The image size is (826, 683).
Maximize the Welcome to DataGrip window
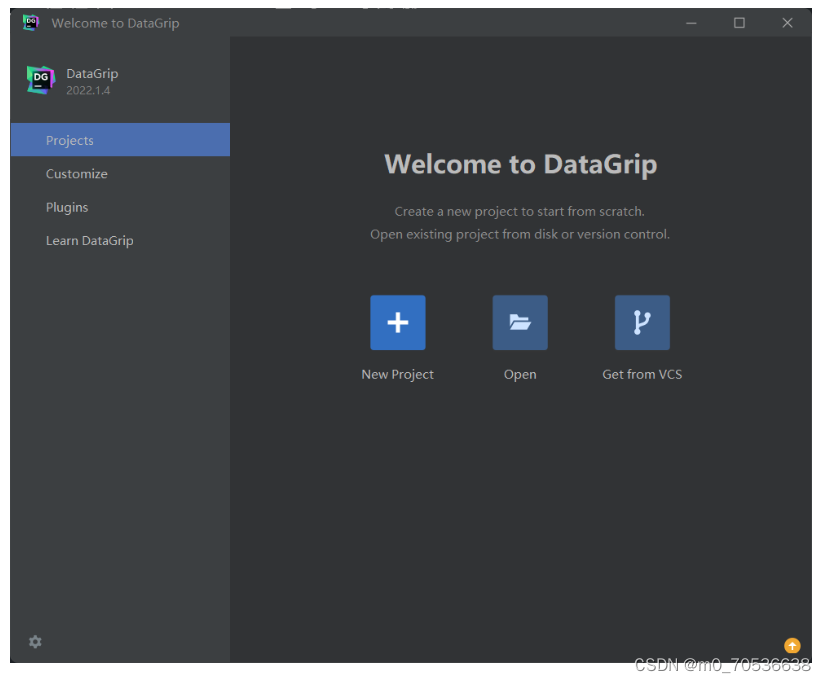coord(739,23)
